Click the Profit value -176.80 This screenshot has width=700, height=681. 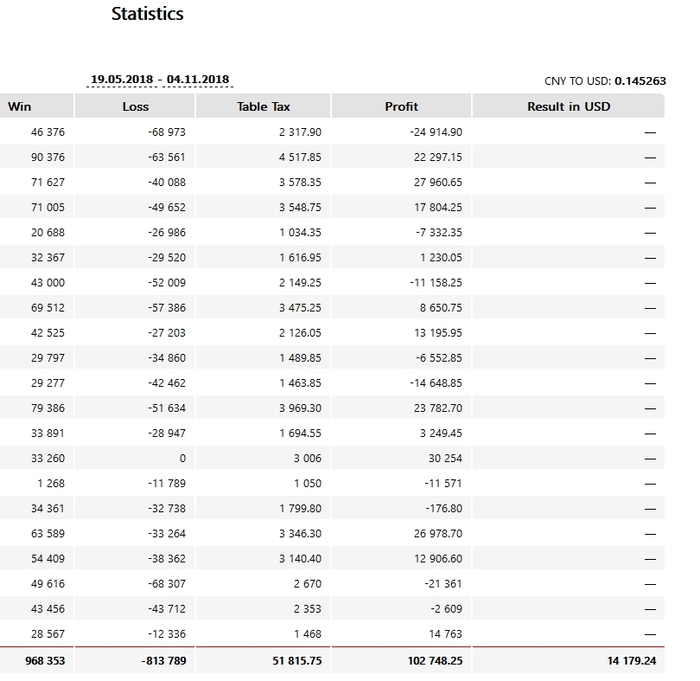(444, 508)
